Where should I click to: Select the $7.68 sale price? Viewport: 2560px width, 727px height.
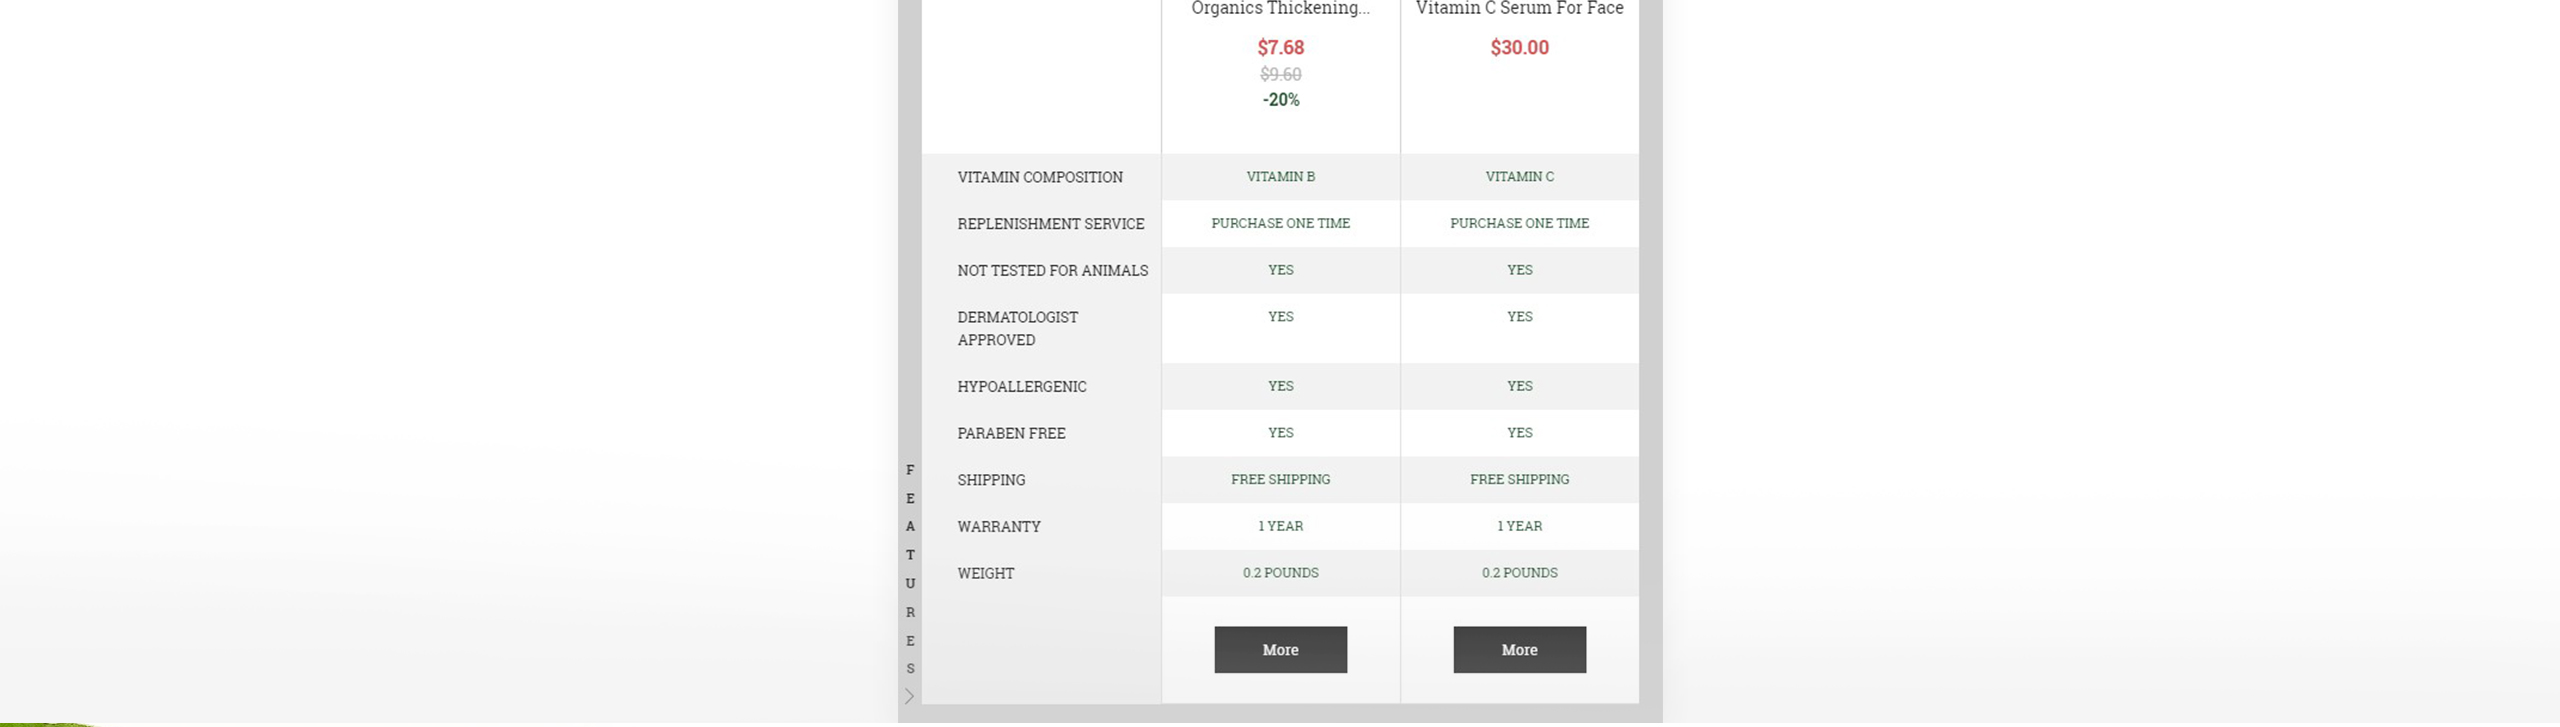tap(1280, 48)
